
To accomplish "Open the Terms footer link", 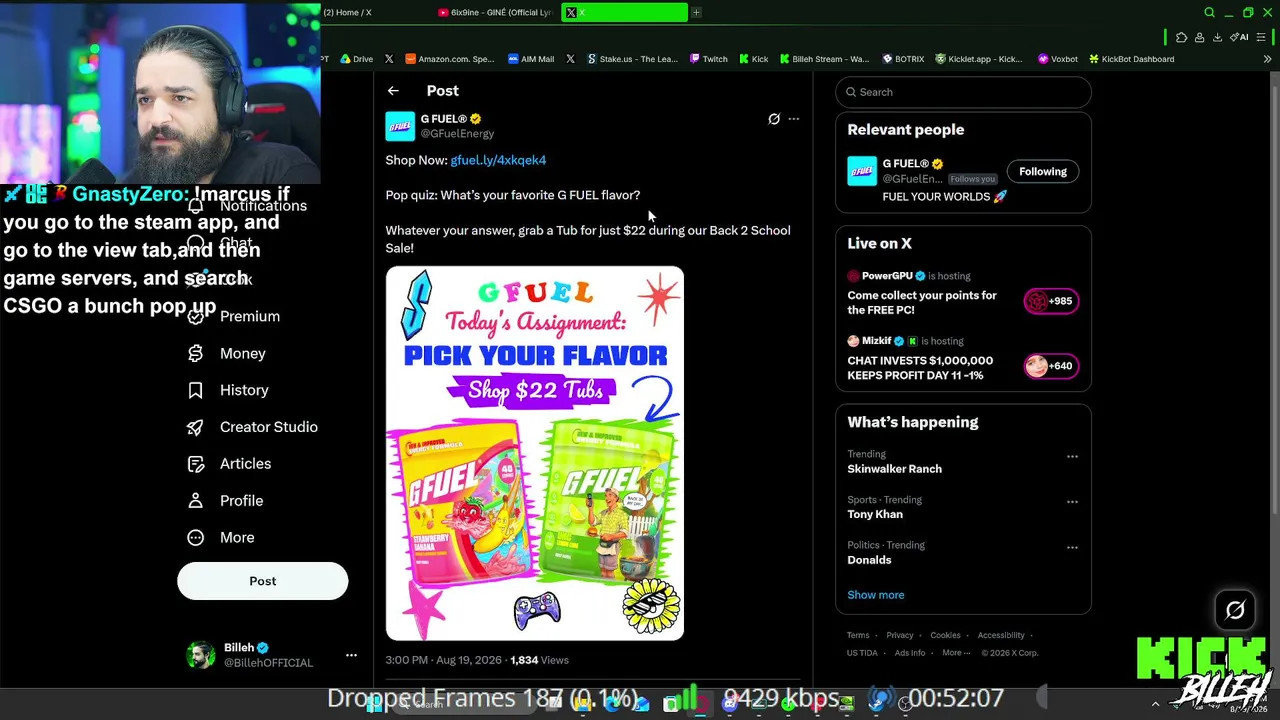I will (858, 635).
